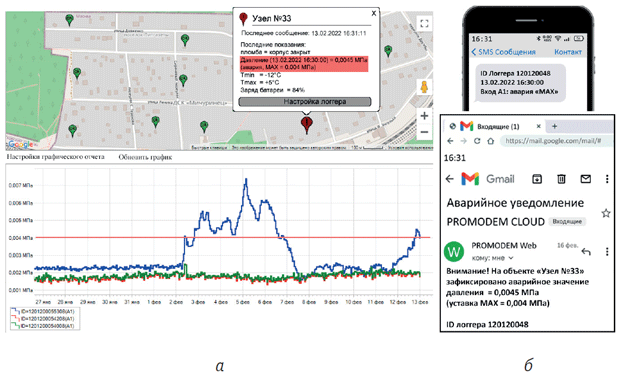Select the SMS bubble ID Логгера 120120048
Screen dimensions: 620x376
tap(520, 83)
